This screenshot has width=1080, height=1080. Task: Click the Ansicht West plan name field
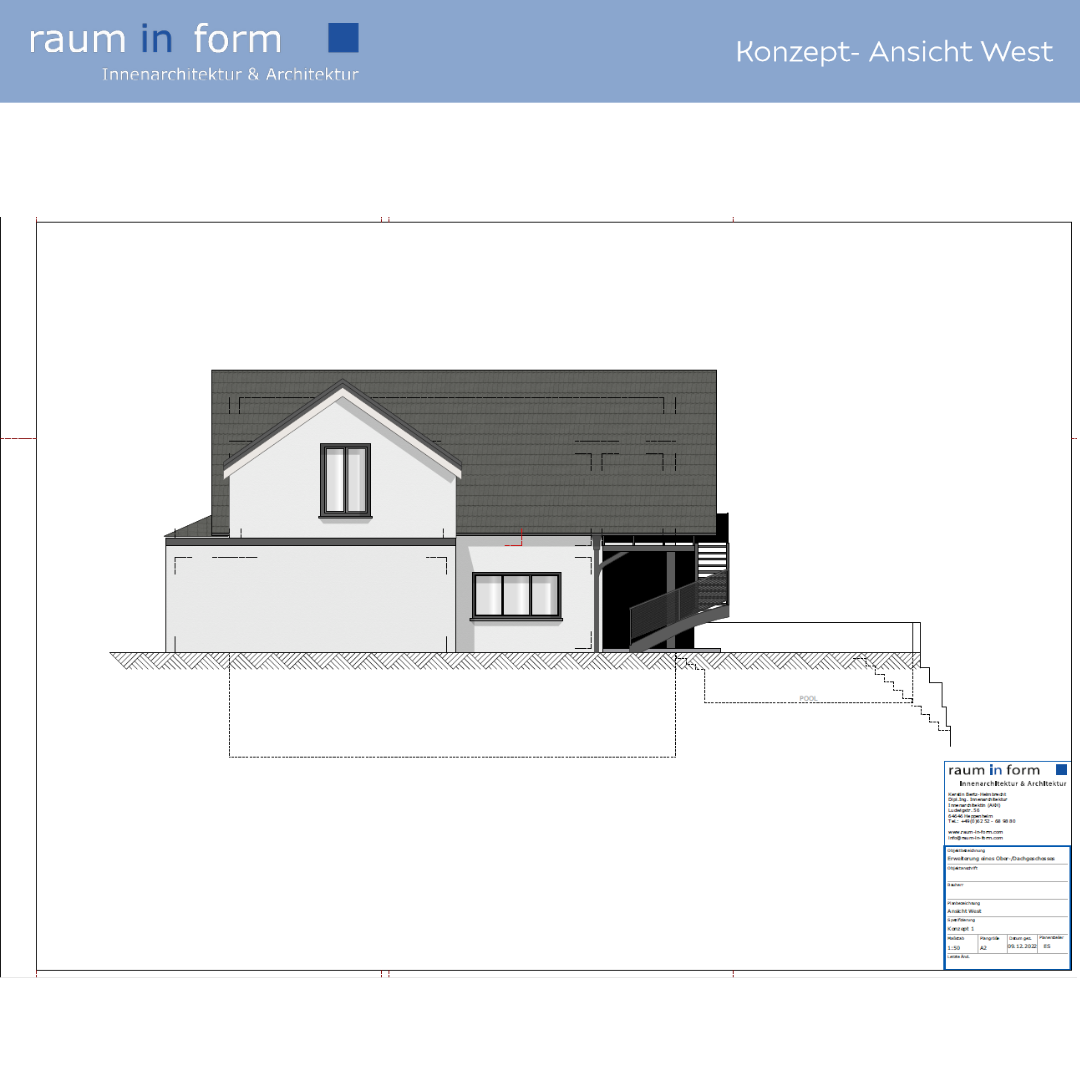click(x=965, y=911)
